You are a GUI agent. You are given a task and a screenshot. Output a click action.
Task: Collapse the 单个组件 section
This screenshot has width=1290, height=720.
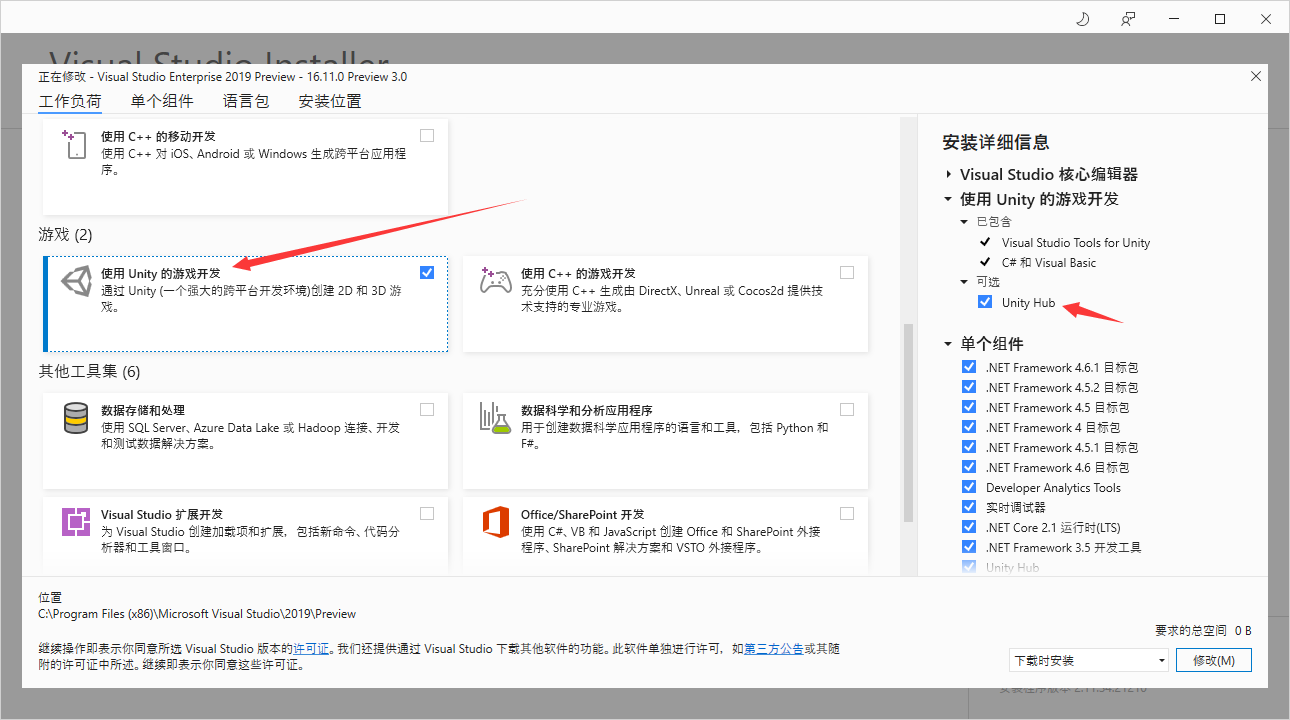948,344
